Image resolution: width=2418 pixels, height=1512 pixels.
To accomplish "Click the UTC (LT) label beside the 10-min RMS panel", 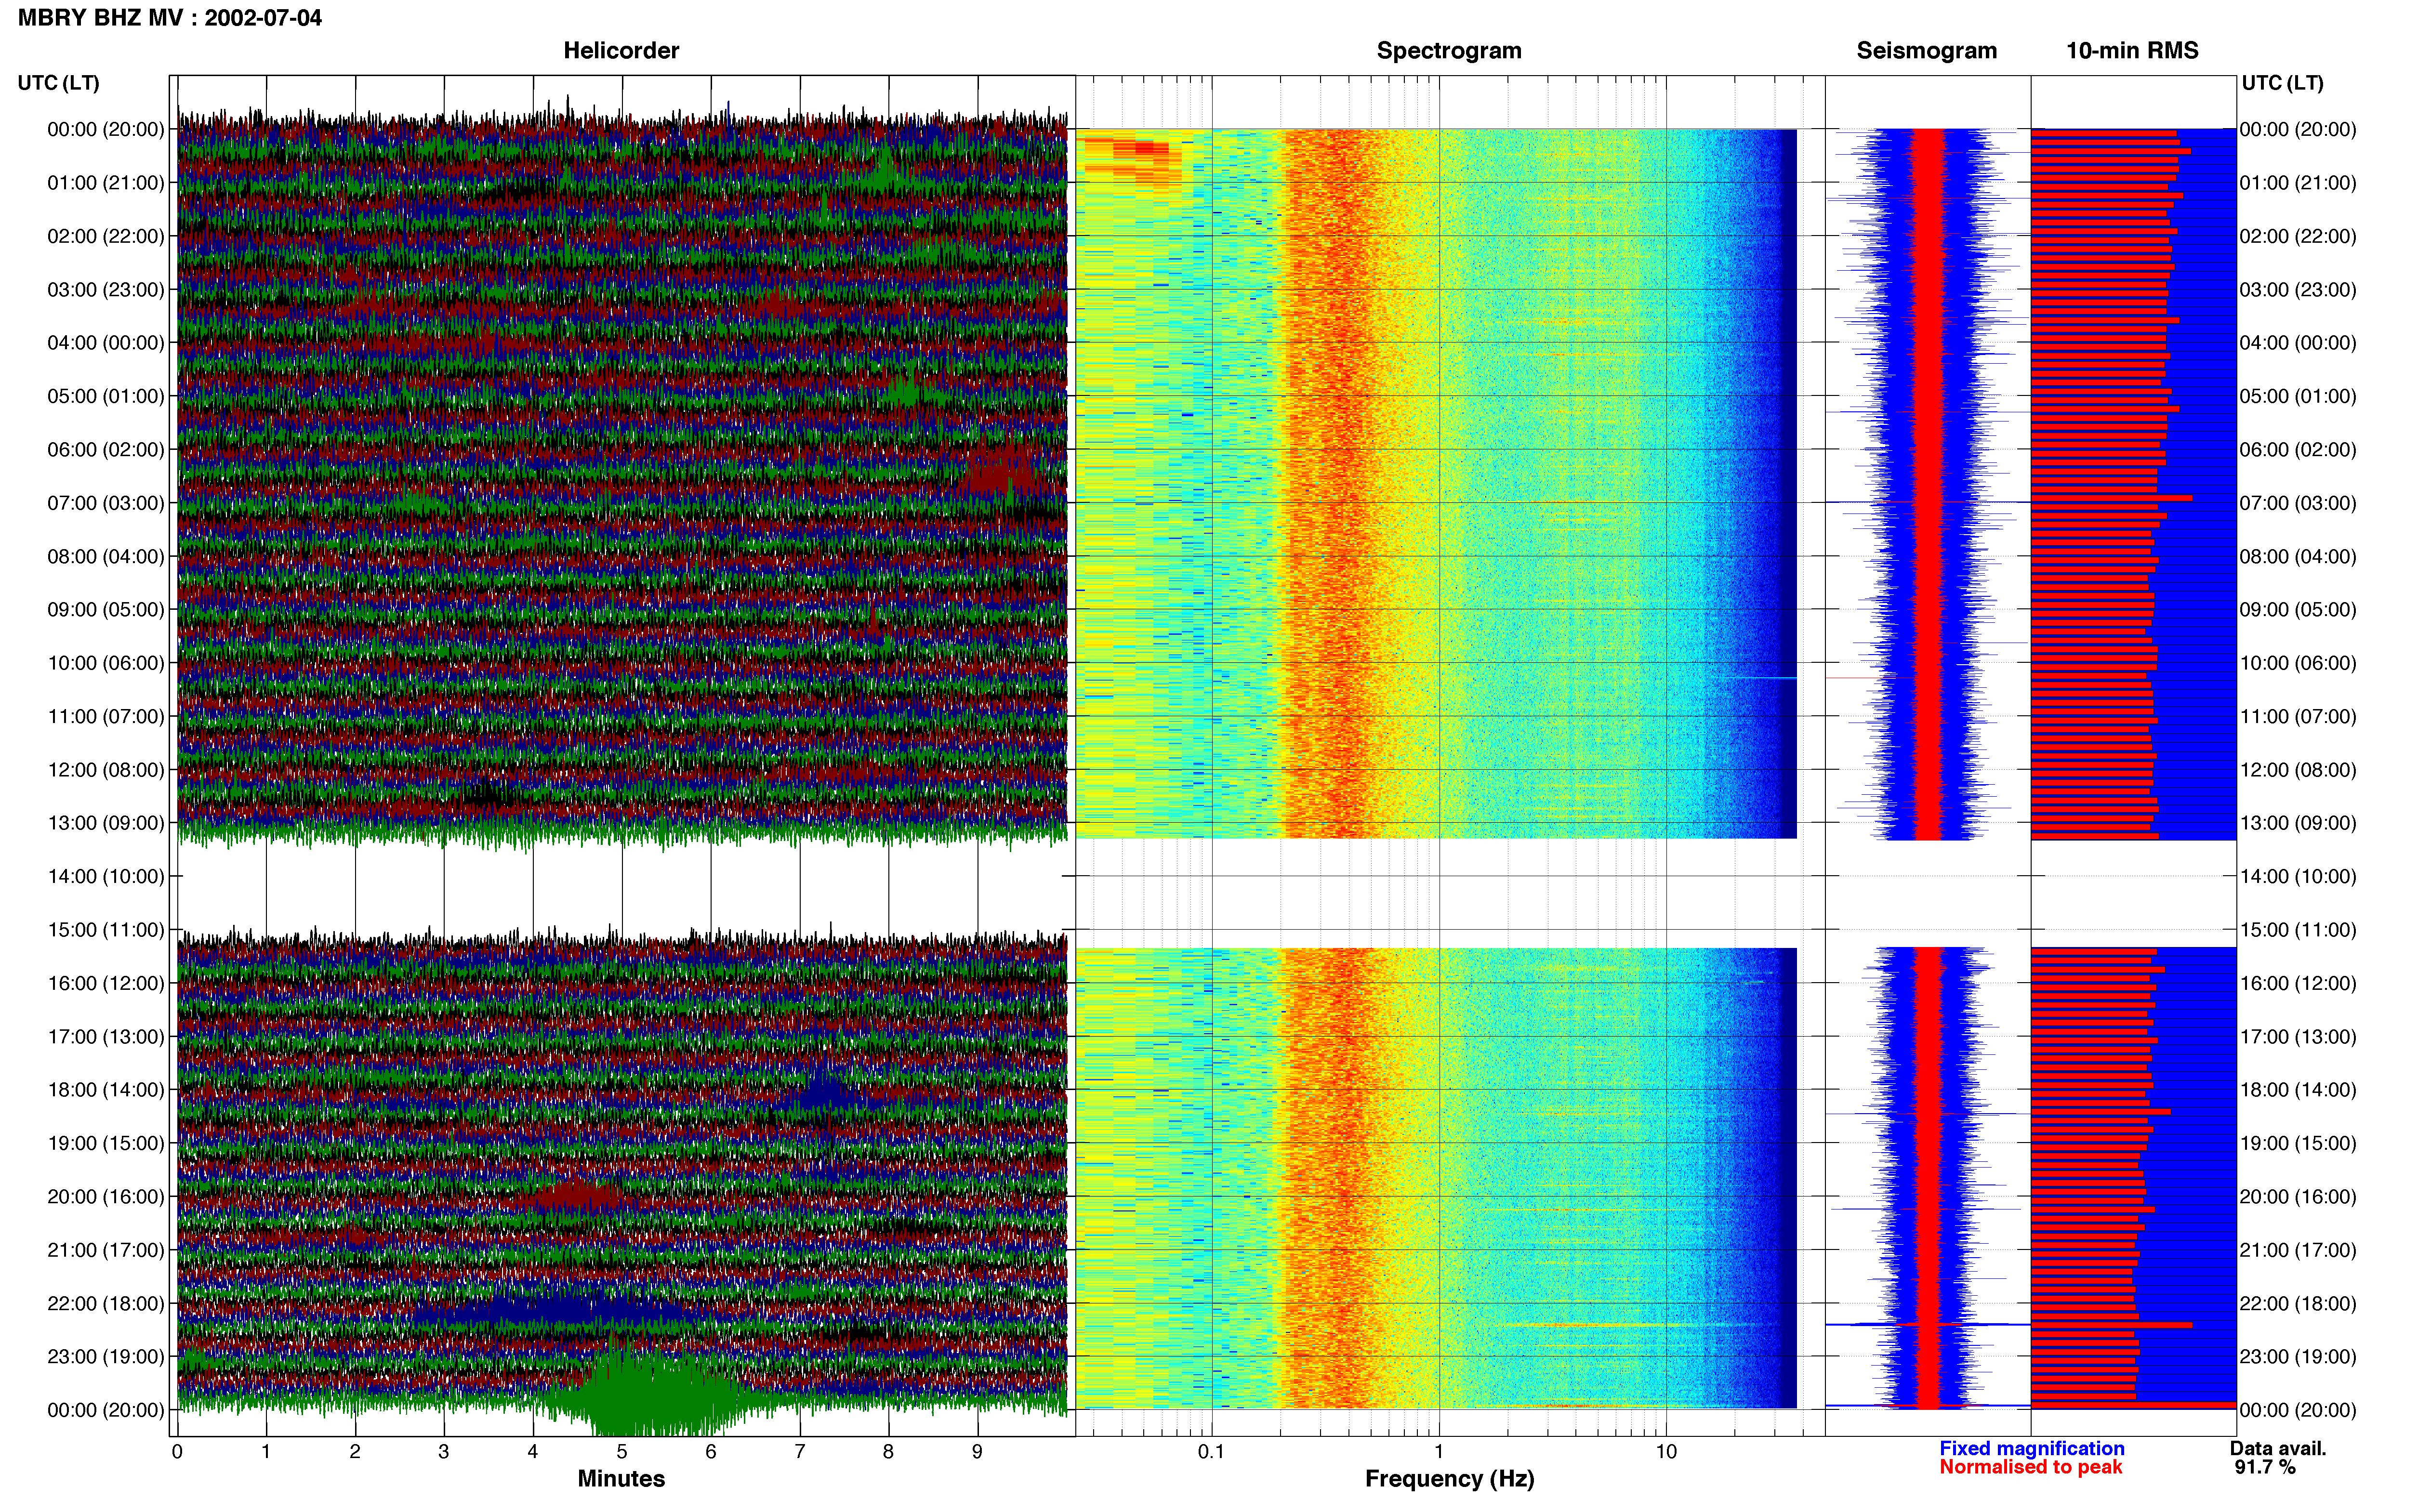I will coord(2282,83).
